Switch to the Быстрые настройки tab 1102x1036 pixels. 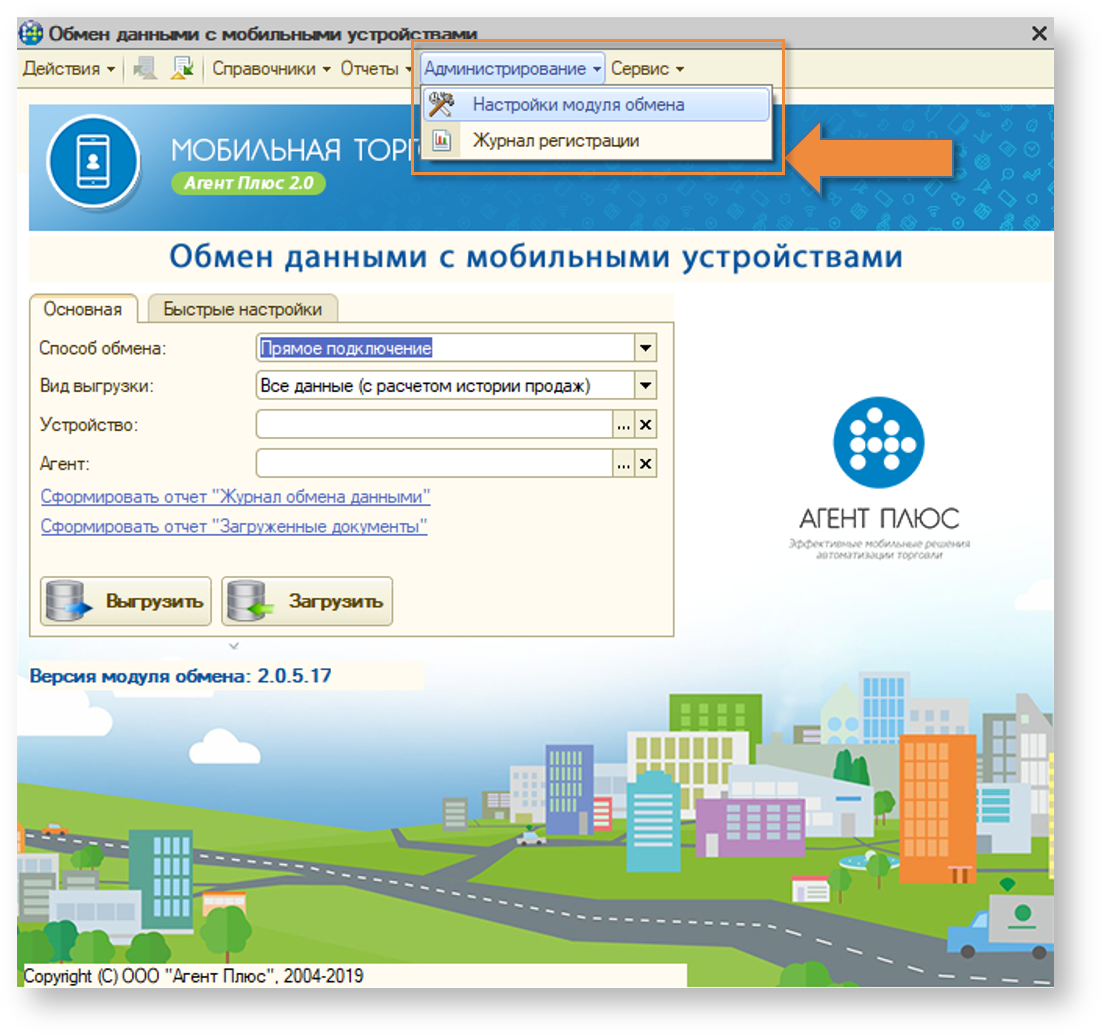tap(242, 309)
